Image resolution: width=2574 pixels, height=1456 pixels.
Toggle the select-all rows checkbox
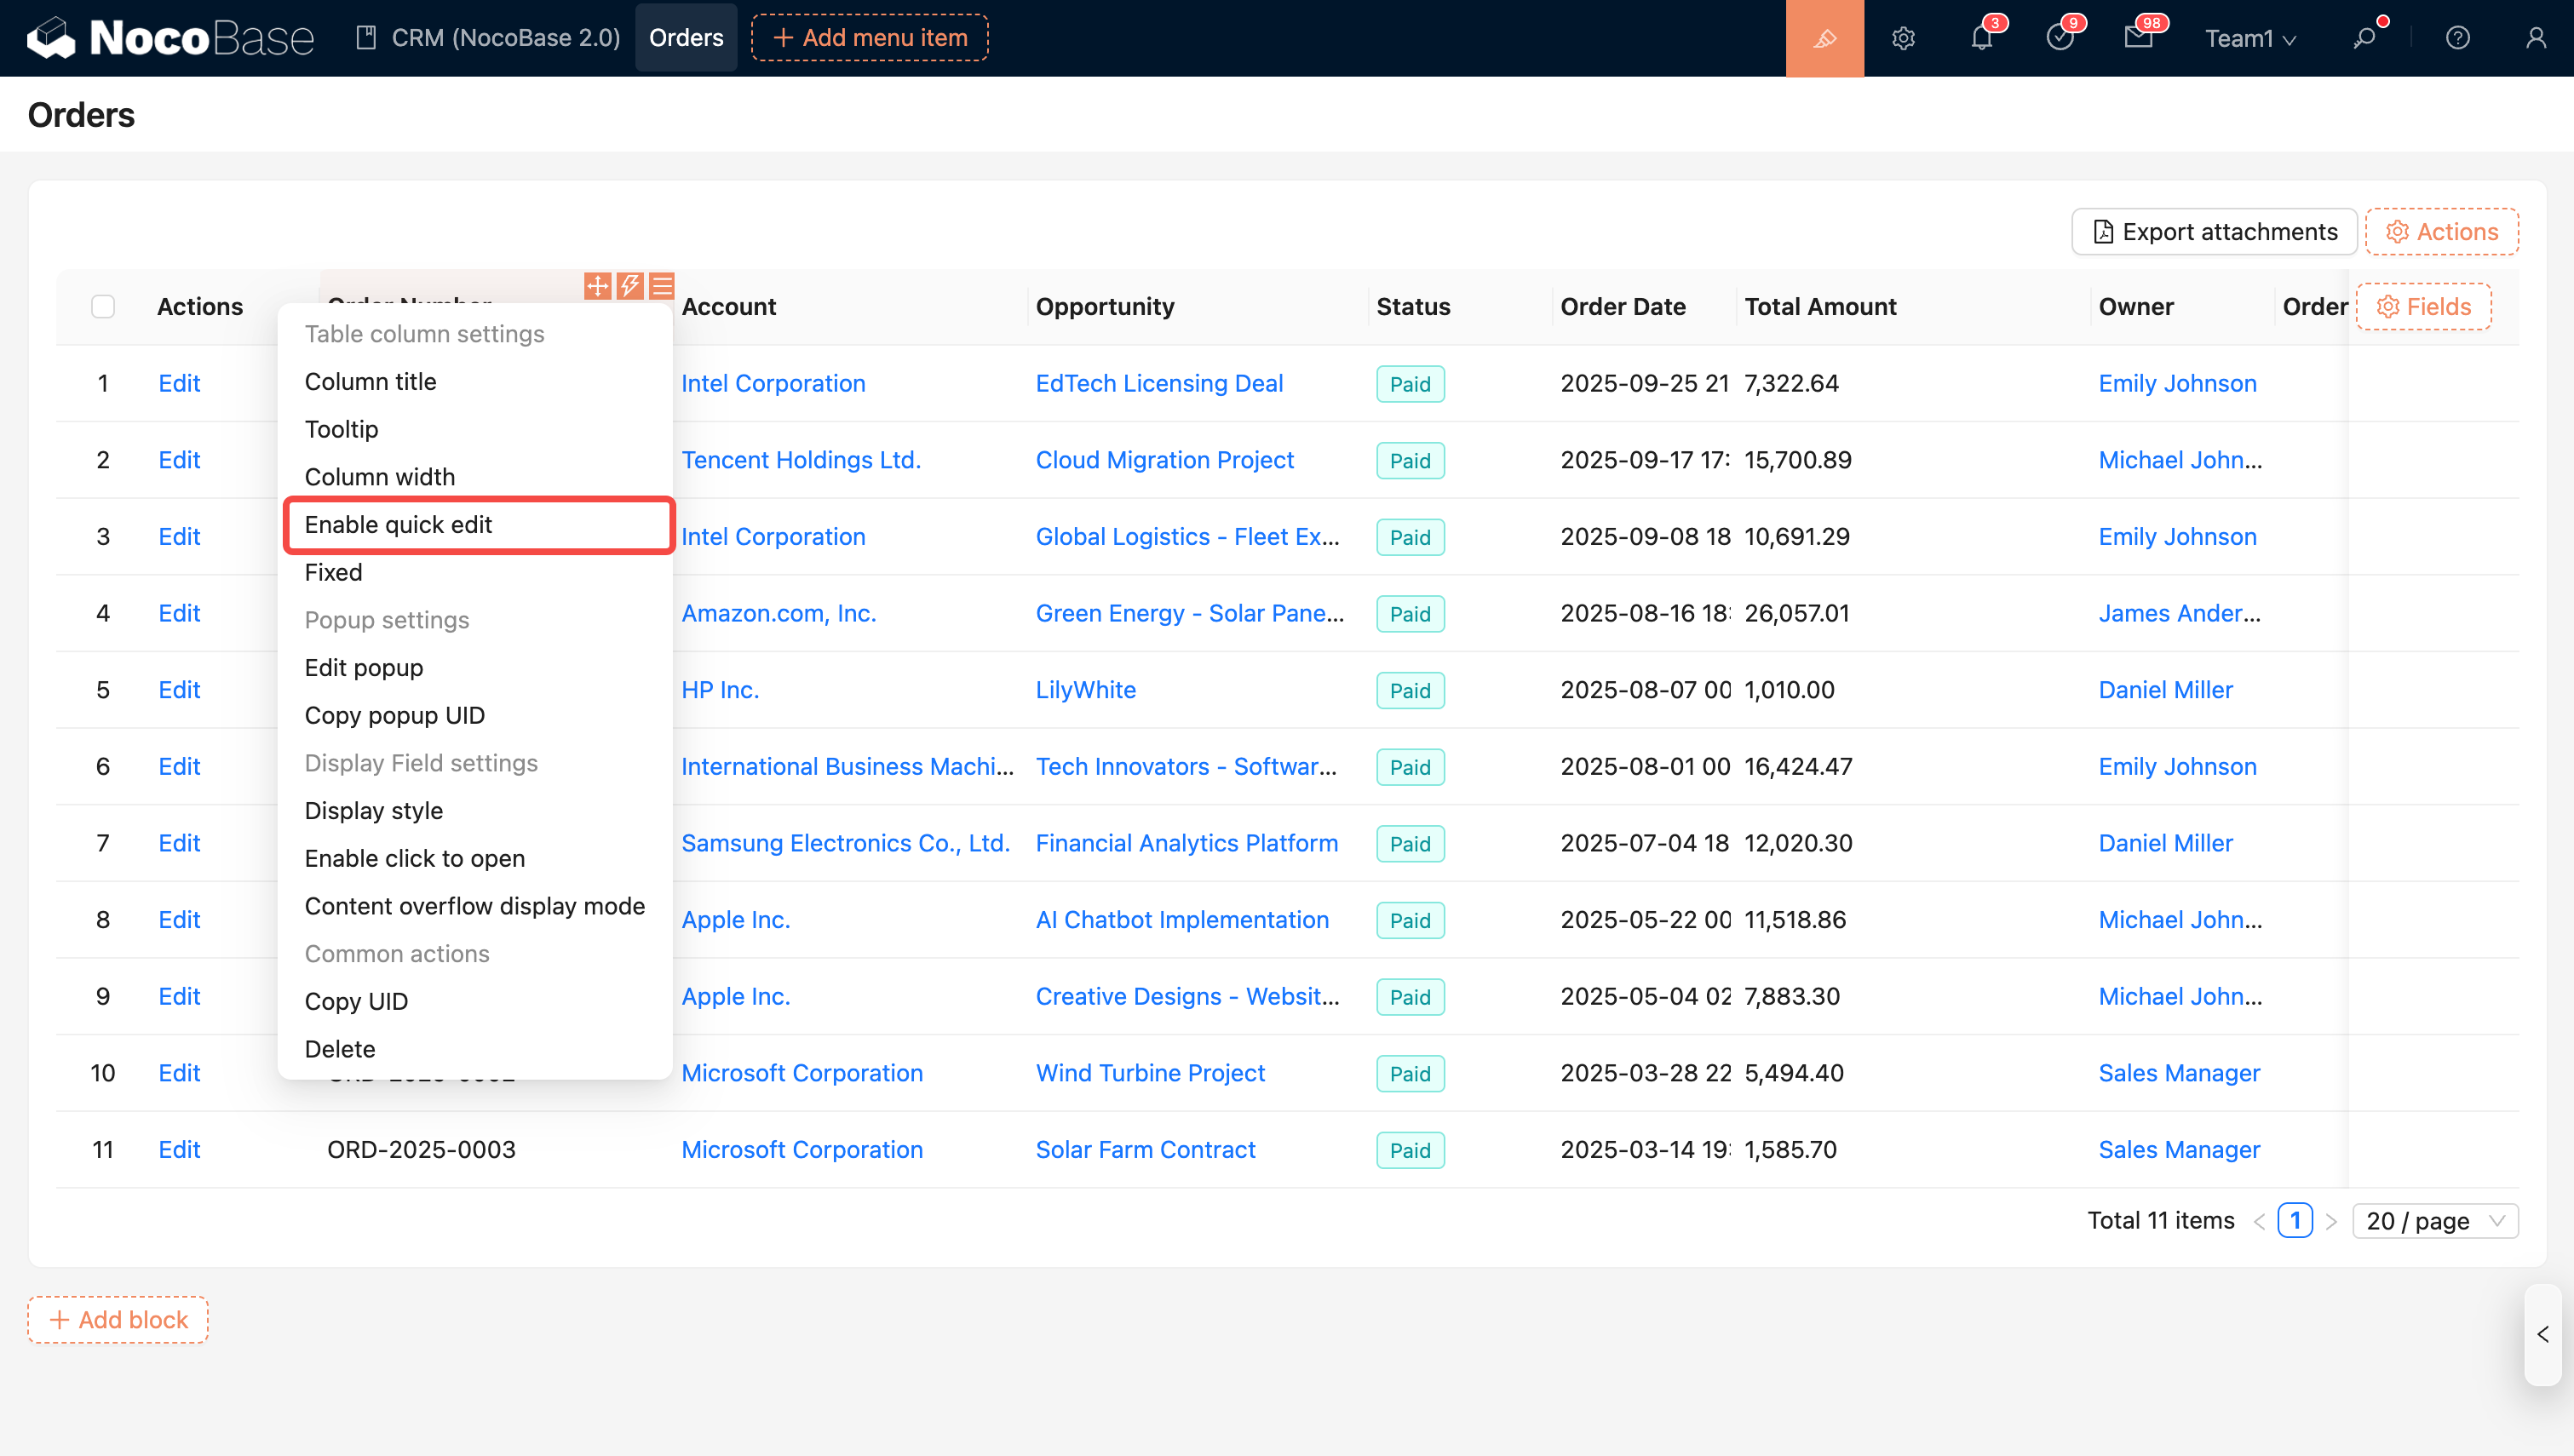click(x=103, y=306)
